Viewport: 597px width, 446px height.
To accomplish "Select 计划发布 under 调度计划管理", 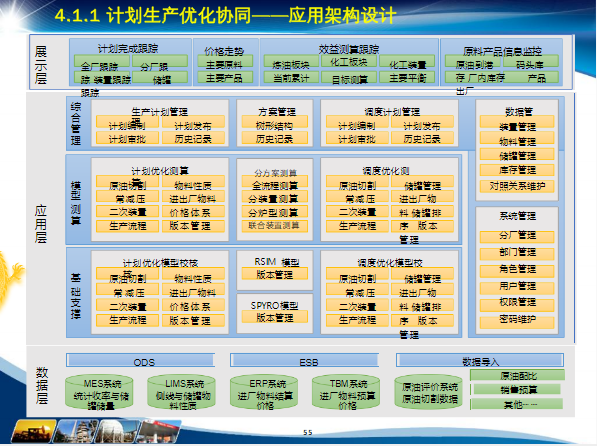I will point(422,121).
